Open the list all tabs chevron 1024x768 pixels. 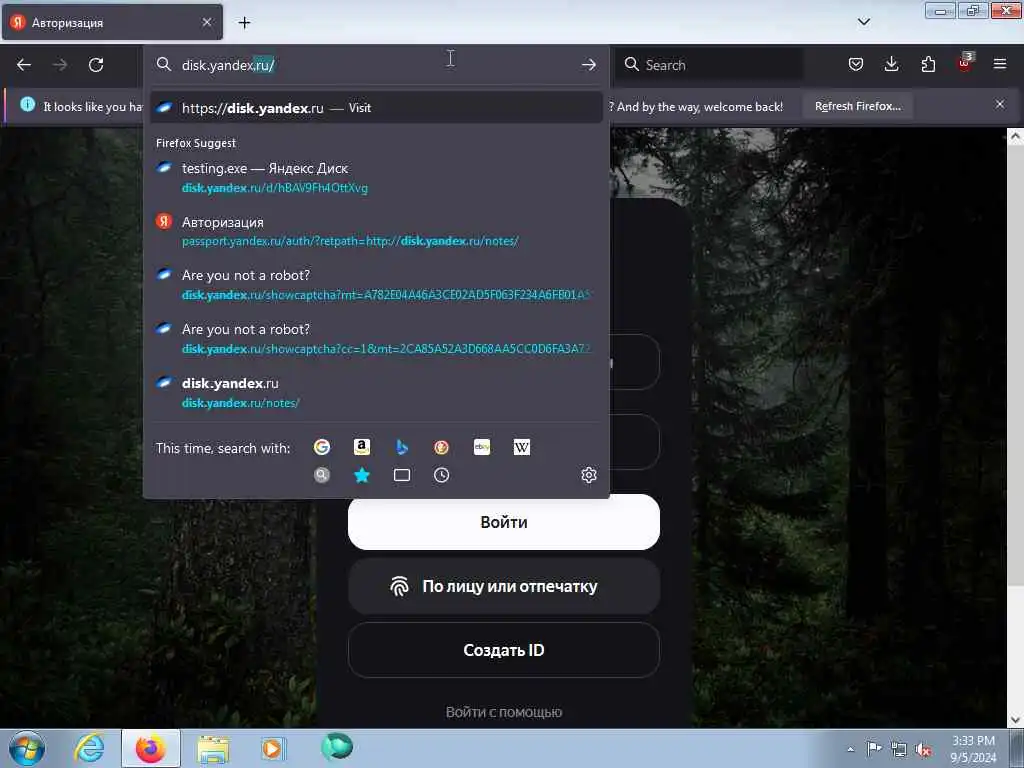[863, 22]
